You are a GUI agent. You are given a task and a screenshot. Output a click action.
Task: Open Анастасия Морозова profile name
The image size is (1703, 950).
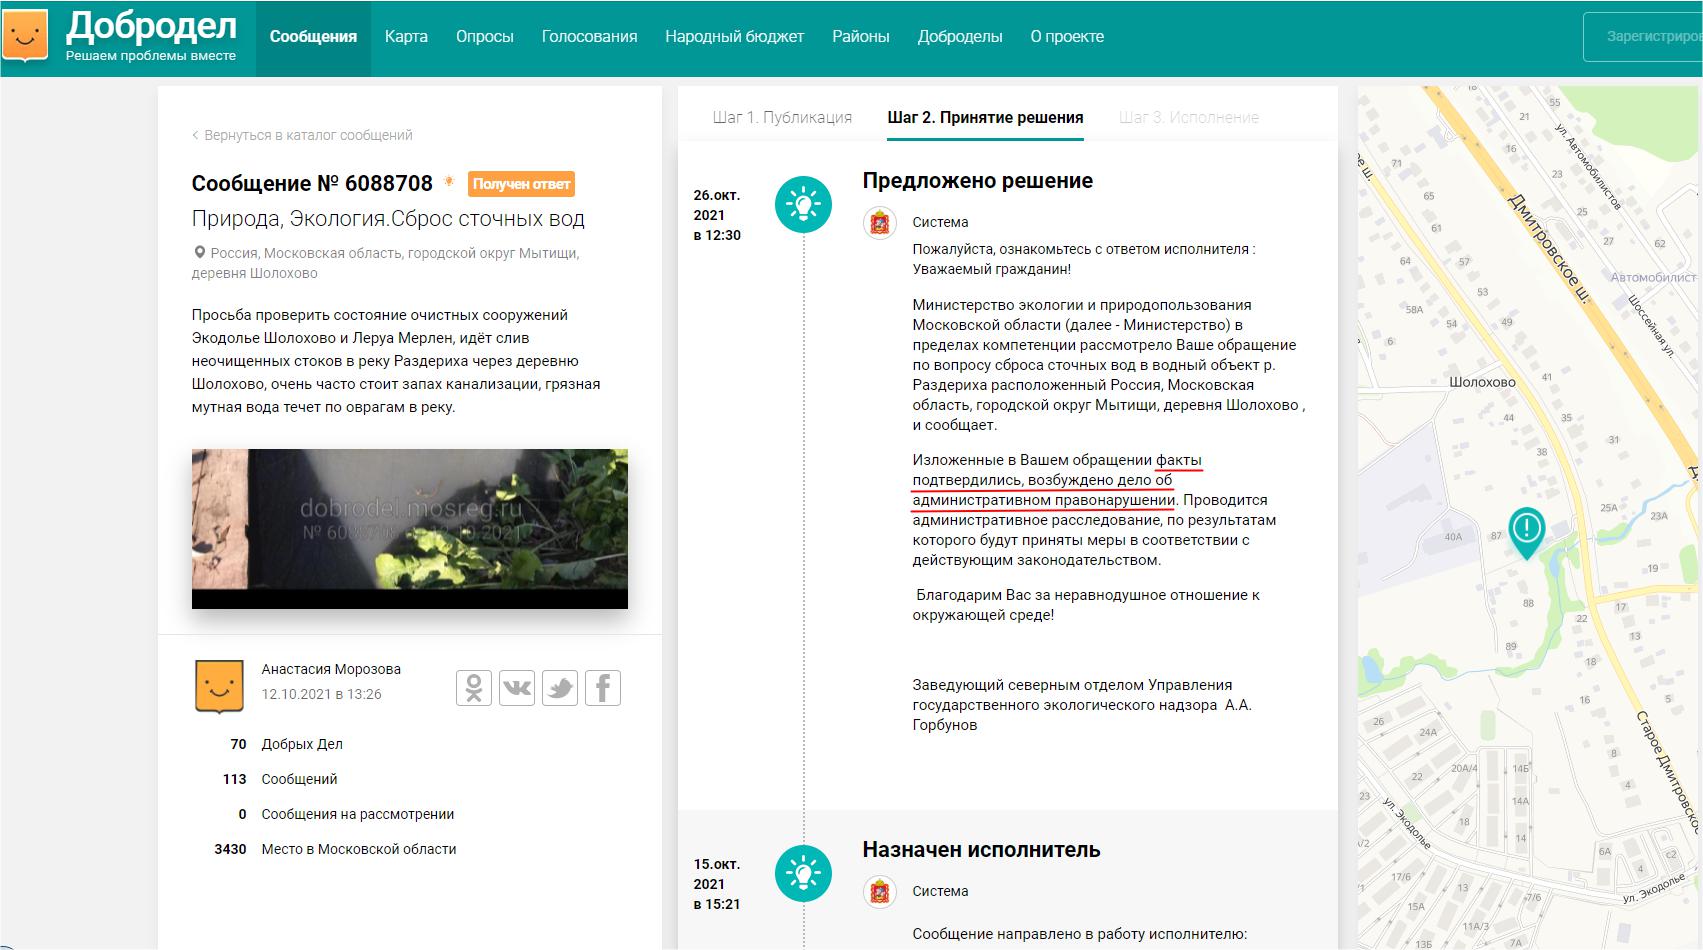coord(331,669)
